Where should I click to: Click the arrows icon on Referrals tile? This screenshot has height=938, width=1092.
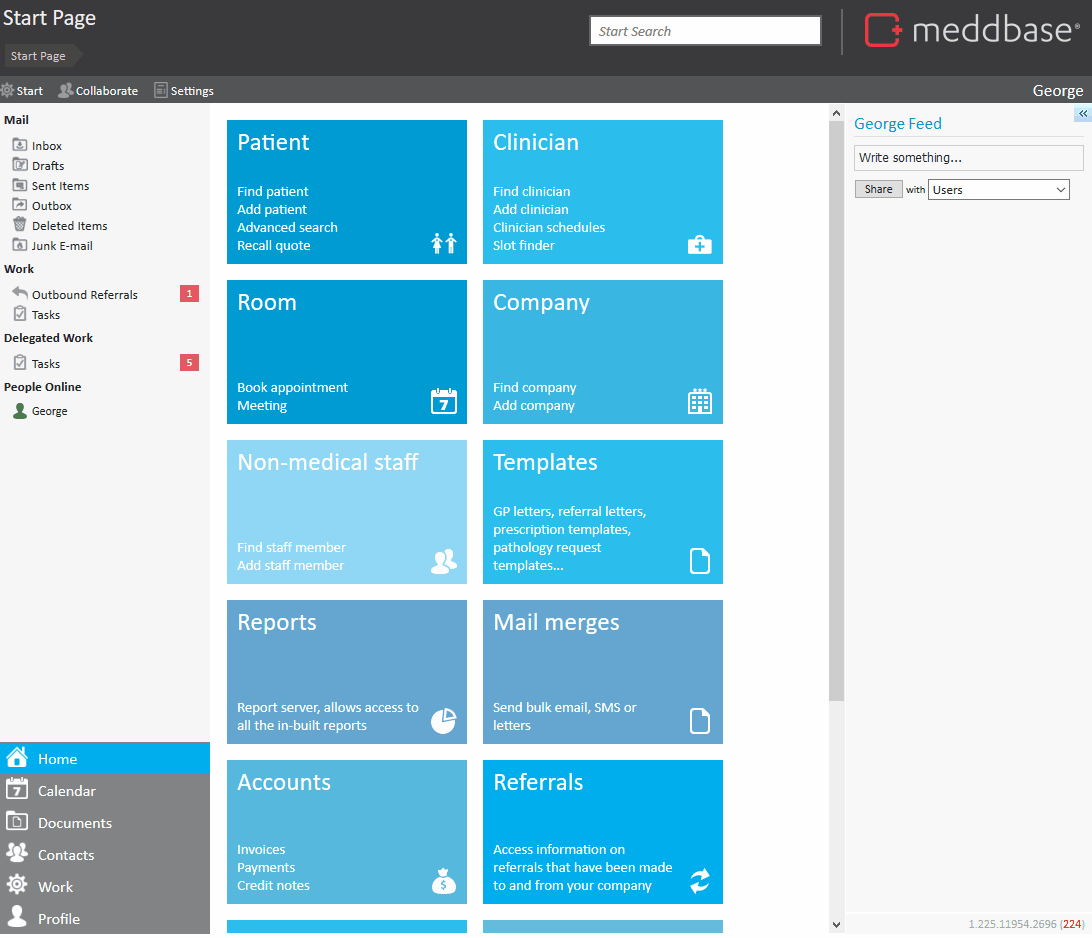(699, 881)
